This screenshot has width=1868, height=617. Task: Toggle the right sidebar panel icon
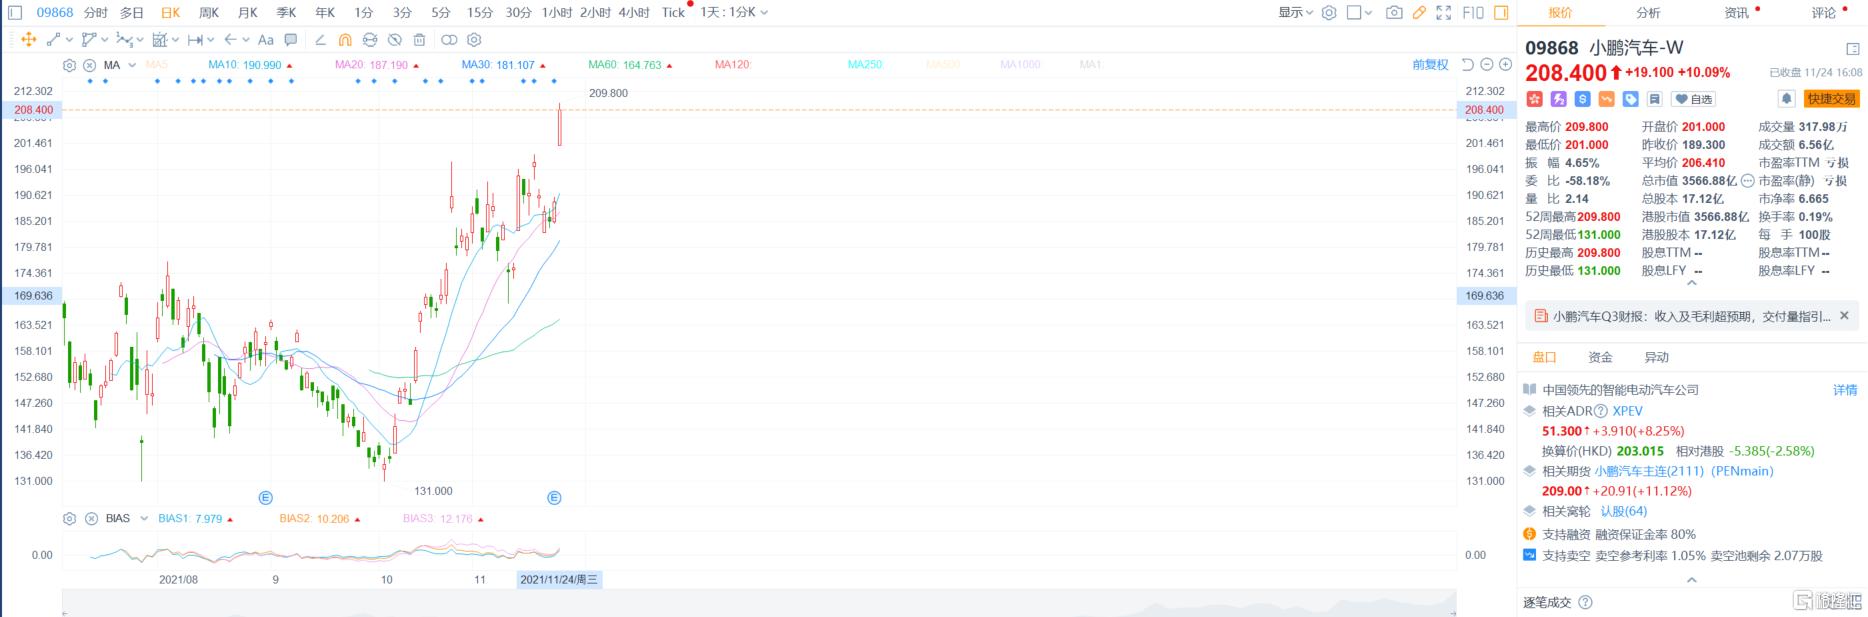tap(1501, 13)
